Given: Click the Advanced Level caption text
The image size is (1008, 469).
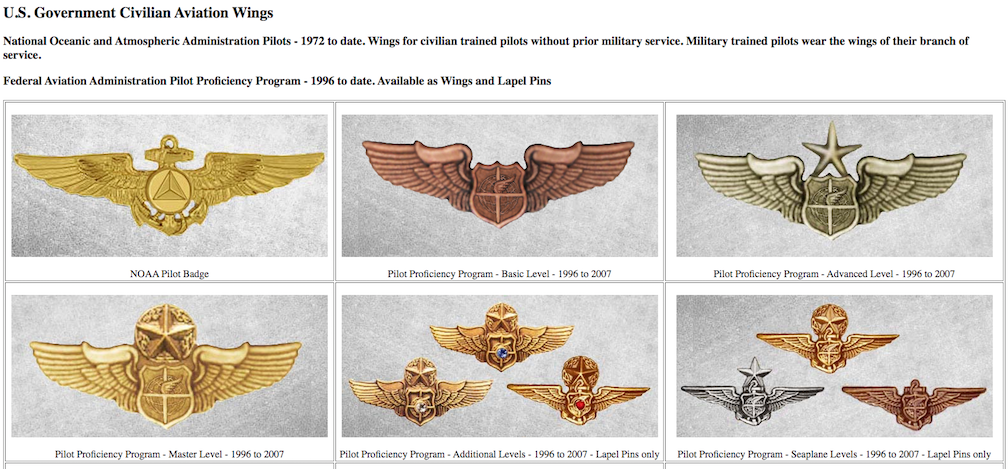Looking at the screenshot, I should point(834,274).
